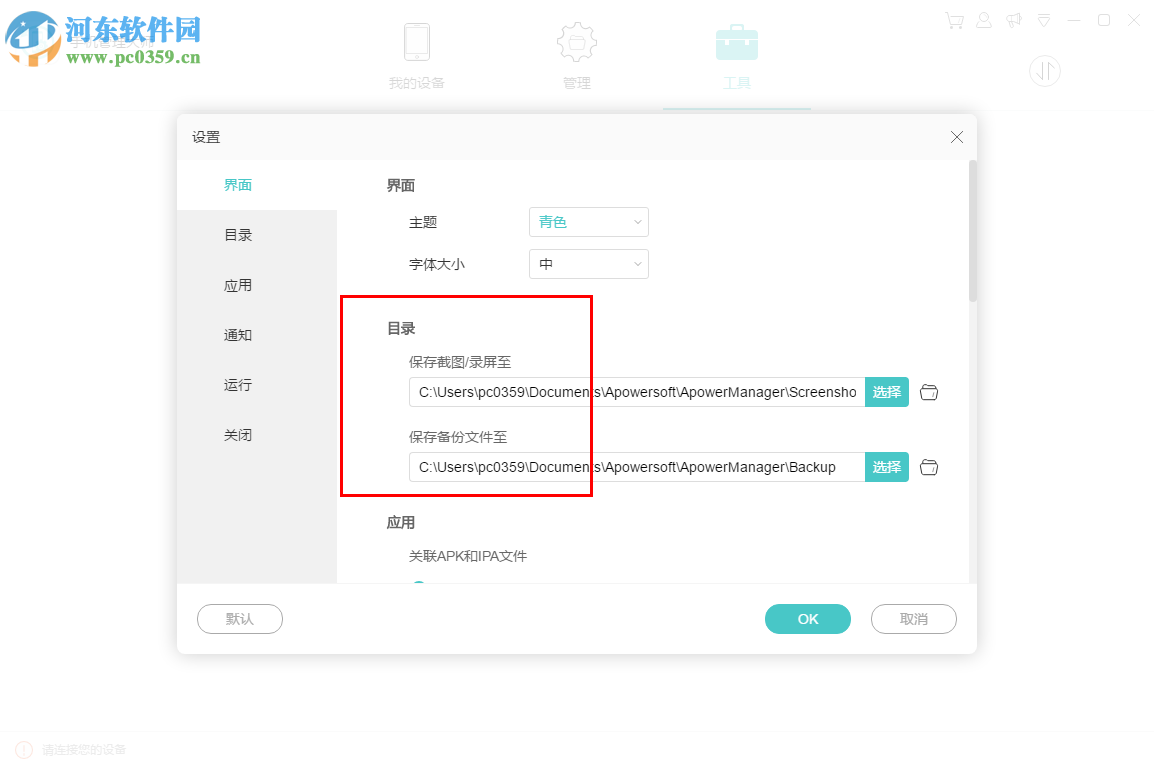Click the megaphone announcement icon
The width and height of the screenshot is (1154, 768).
[x=1014, y=20]
